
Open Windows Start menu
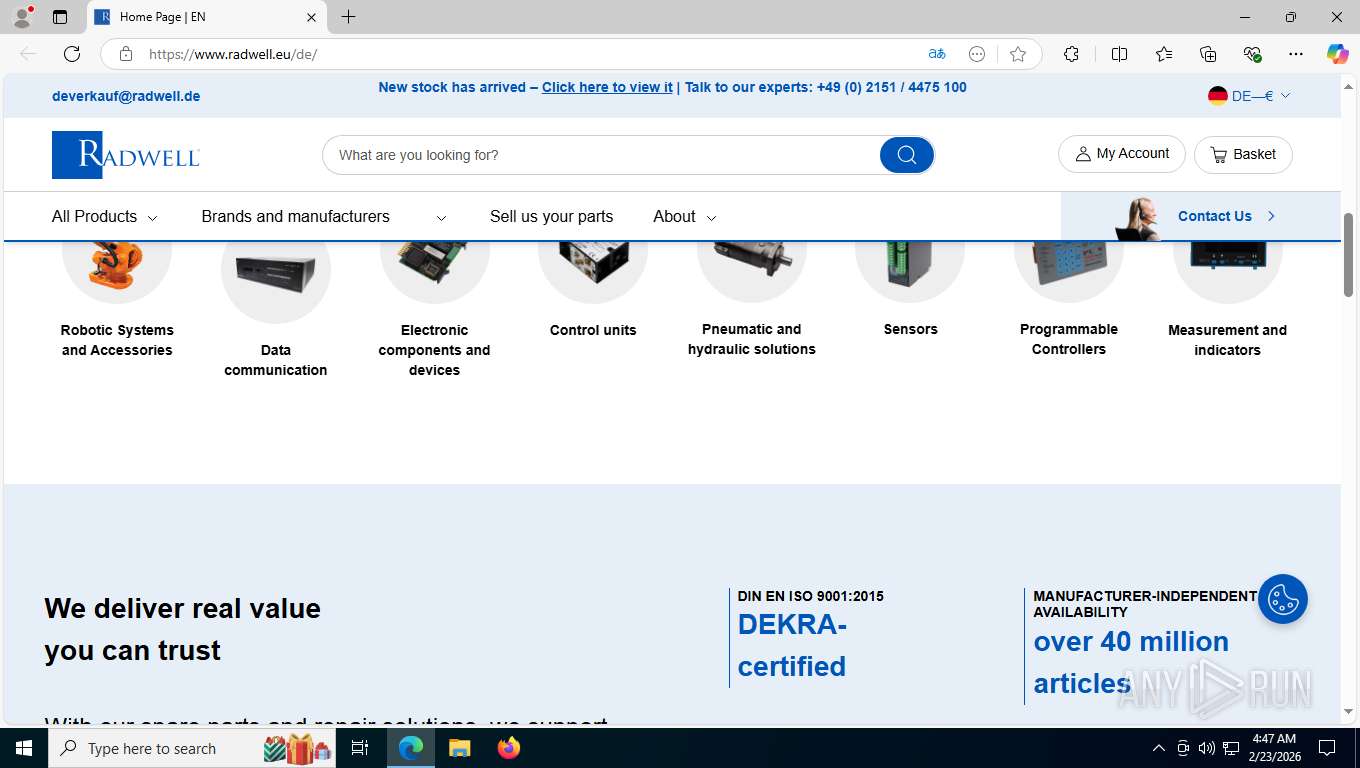pos(24,748)
